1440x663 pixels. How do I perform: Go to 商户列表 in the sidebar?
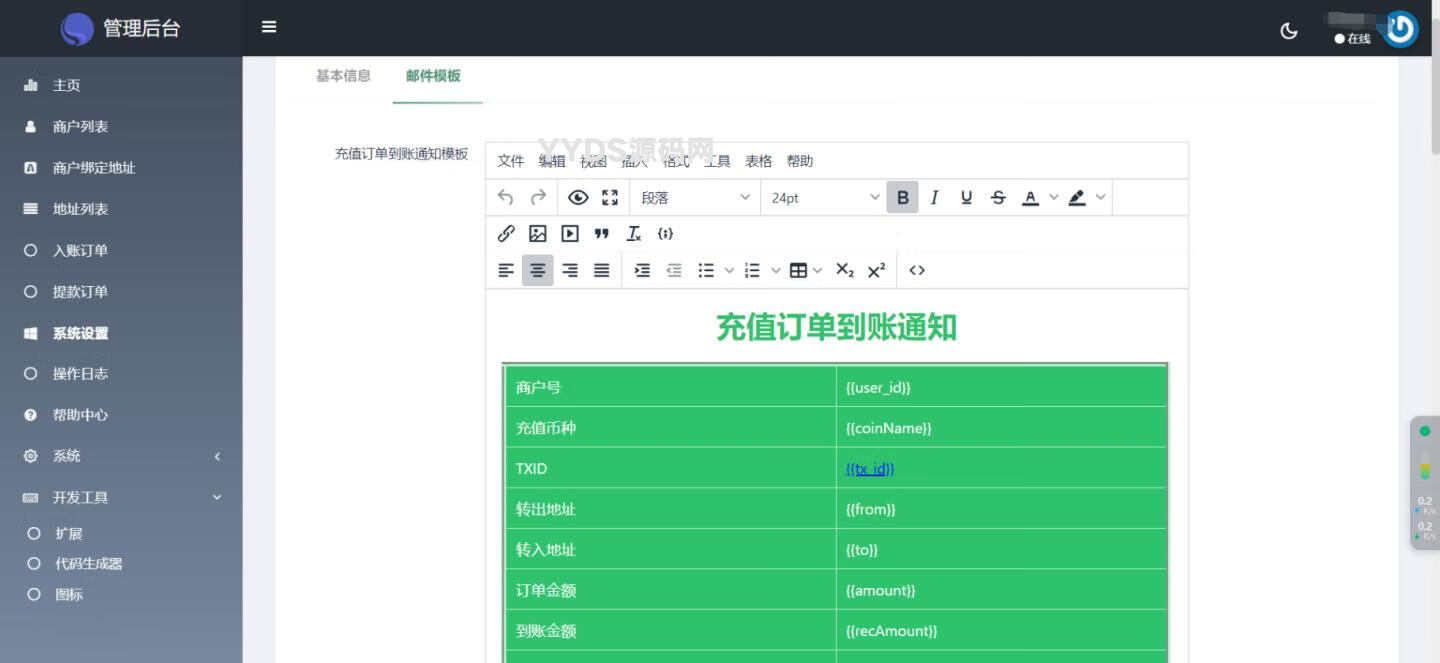coord(80,127)
